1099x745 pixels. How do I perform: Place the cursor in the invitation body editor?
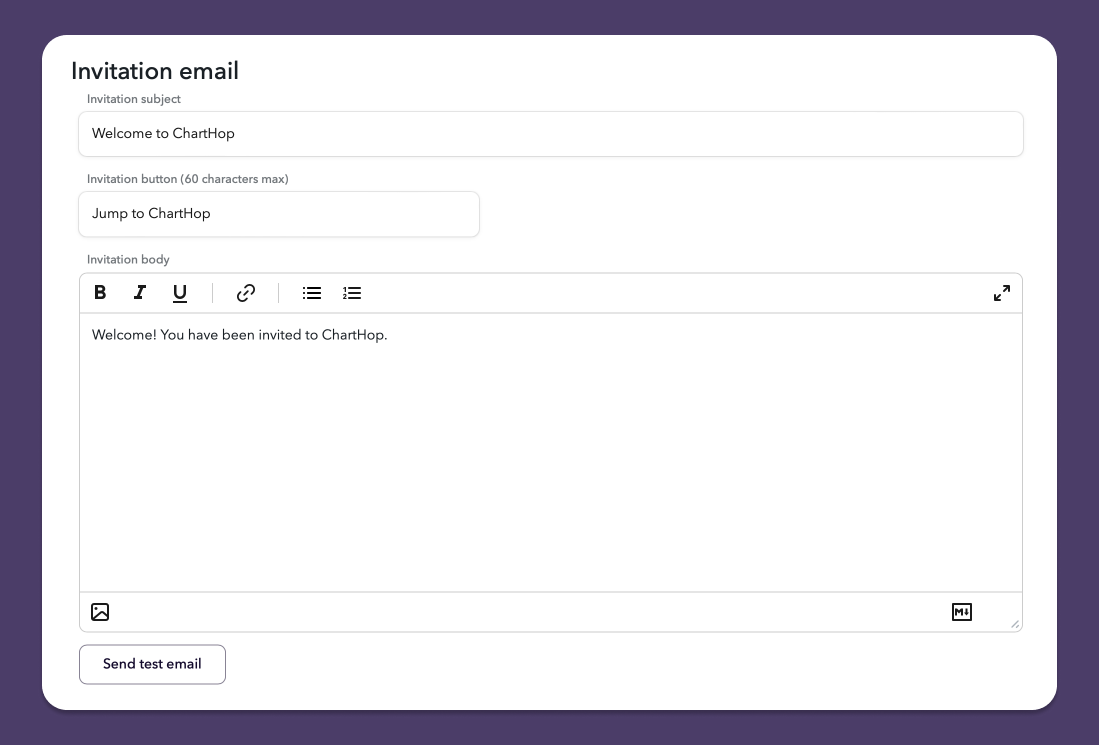click(x=550, y=450)
